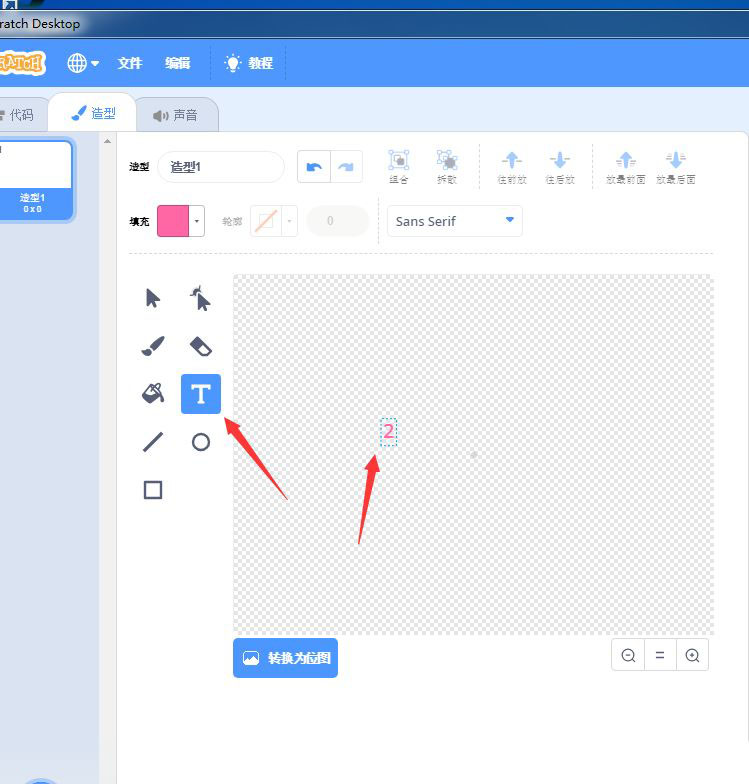Click the 转换为位图 button

[x=285, y=658]
